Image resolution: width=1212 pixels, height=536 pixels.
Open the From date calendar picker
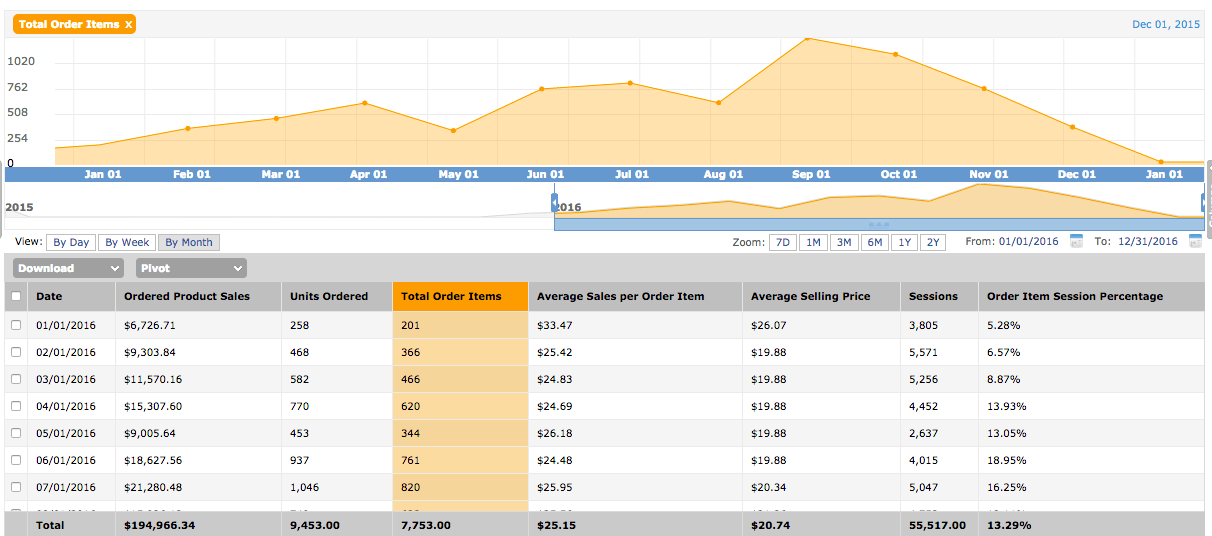tap(1077, 241)
